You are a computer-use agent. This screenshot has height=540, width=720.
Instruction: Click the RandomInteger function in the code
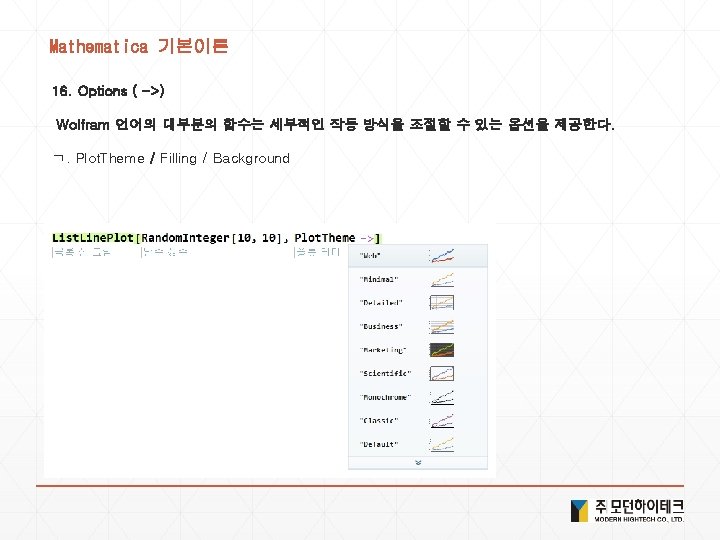point(185,238)
